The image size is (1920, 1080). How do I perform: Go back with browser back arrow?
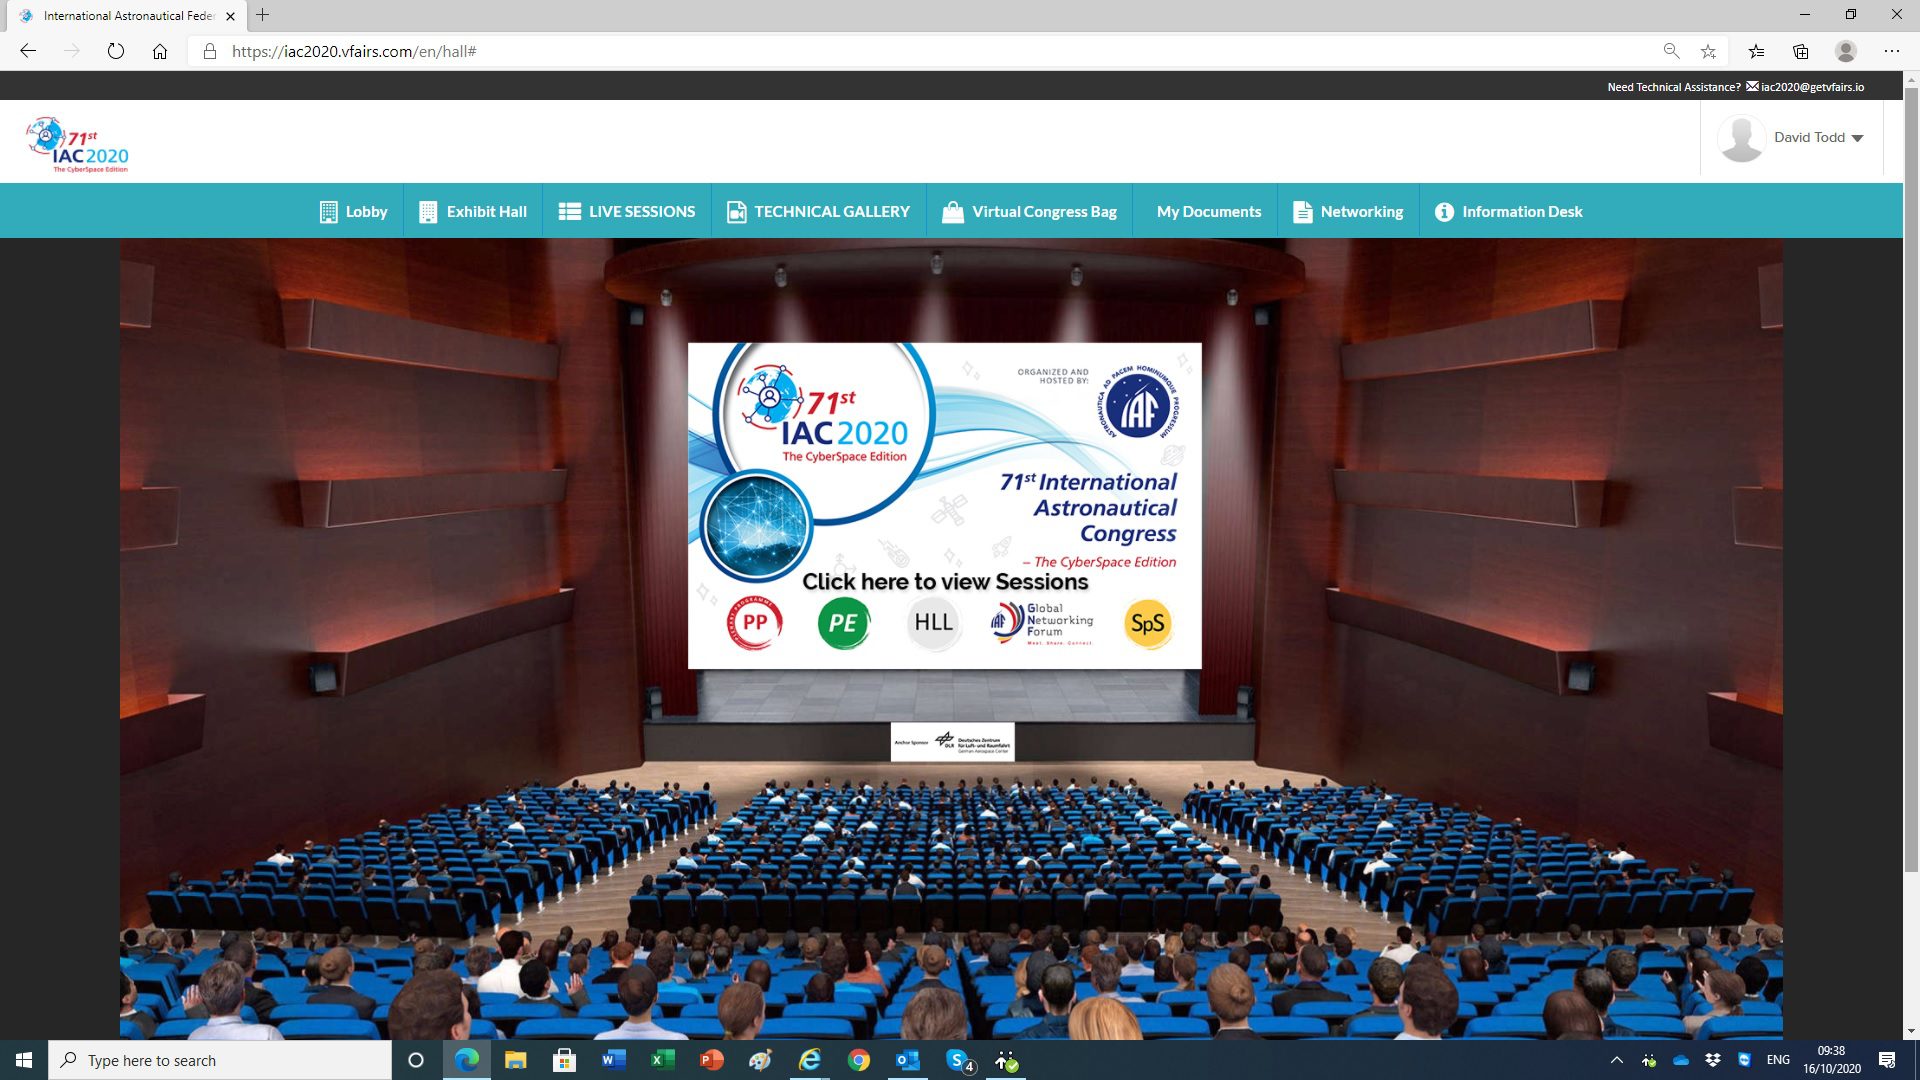click(x=28, y=51)
